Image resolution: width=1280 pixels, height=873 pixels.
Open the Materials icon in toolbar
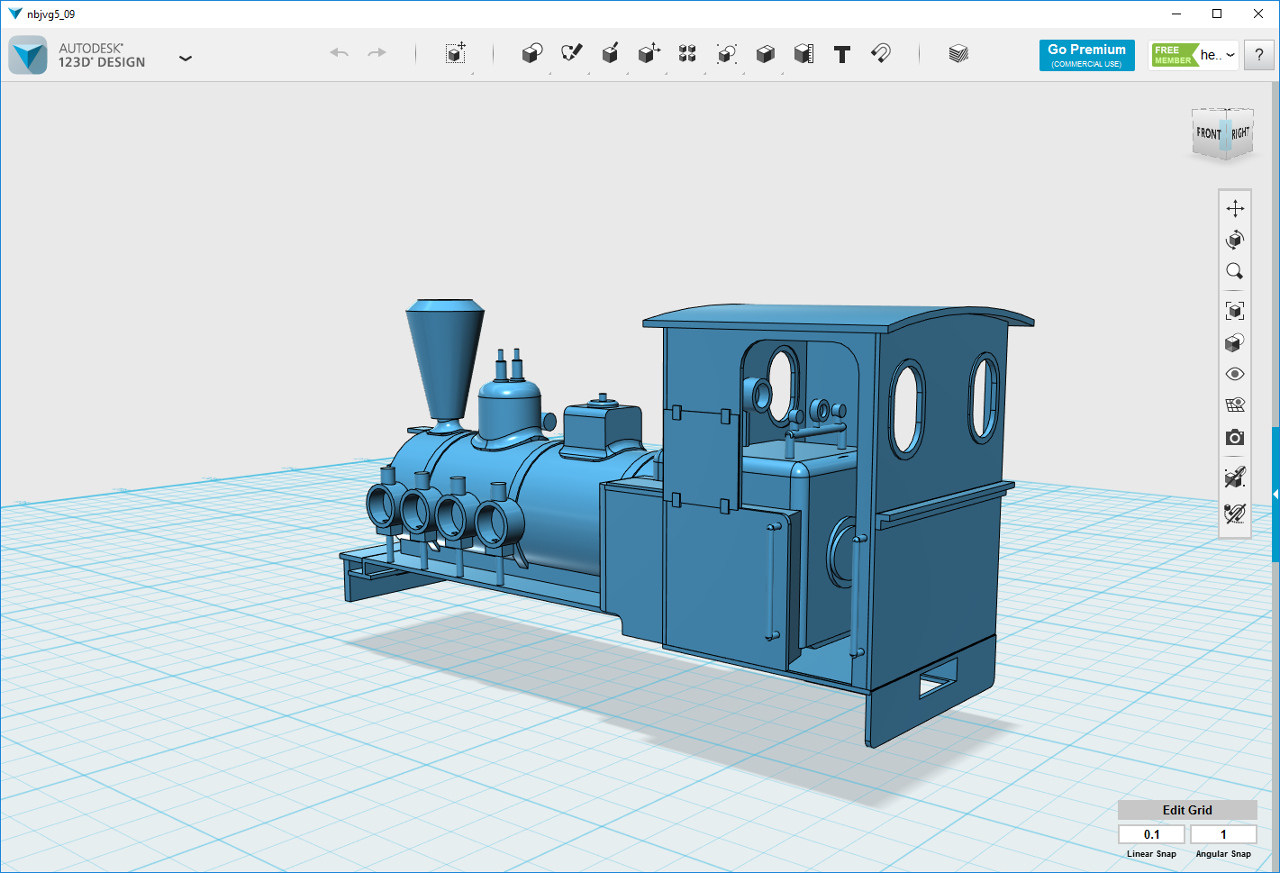(x=958, y=54)
